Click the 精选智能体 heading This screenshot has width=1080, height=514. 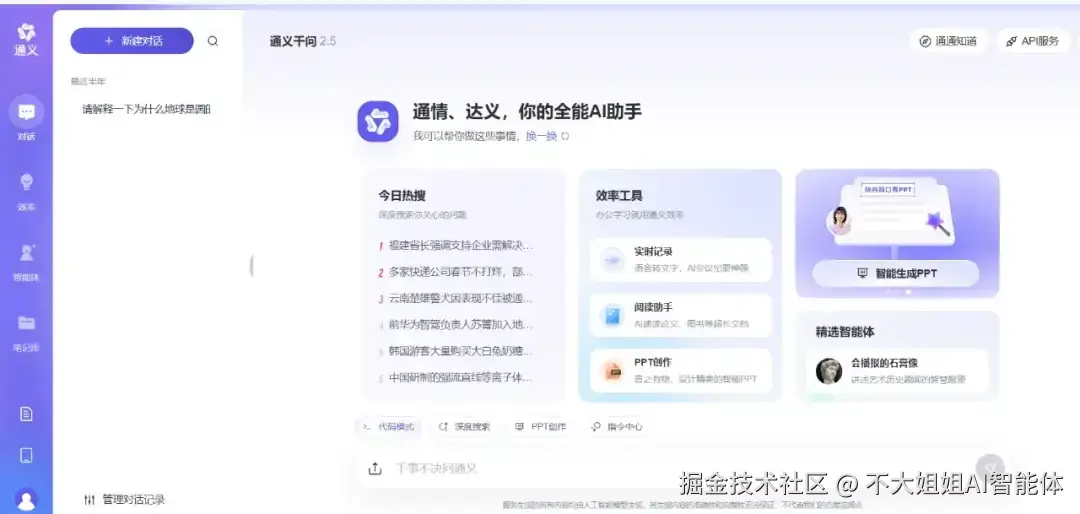(845, 332)
